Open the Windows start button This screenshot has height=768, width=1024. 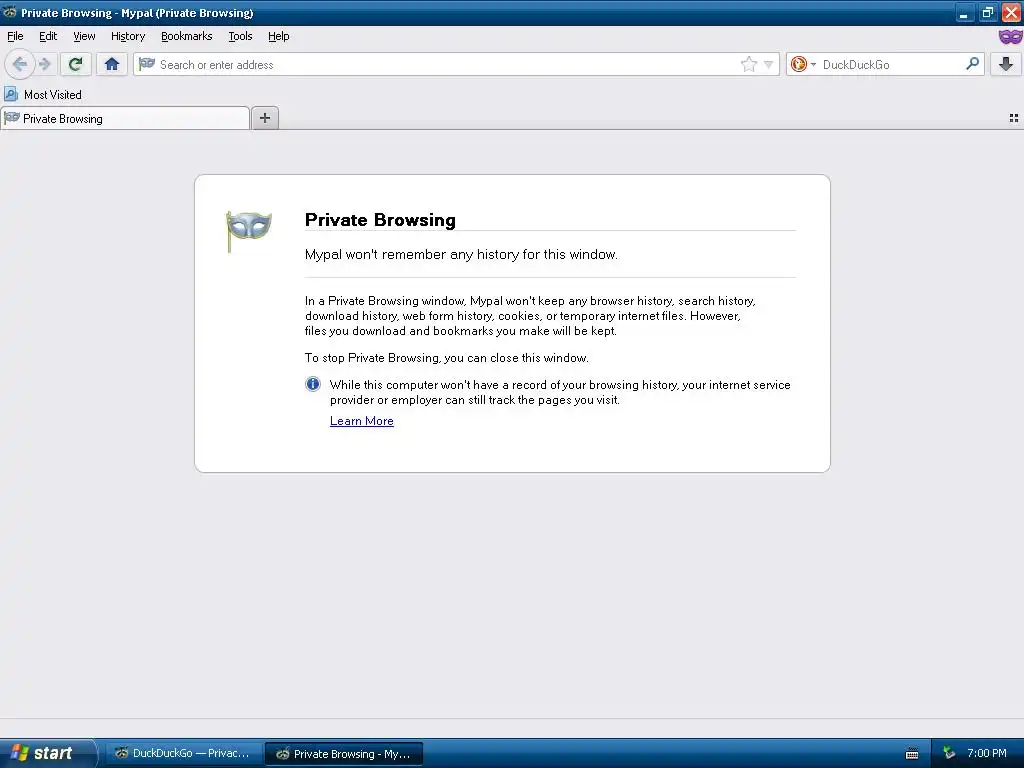click(47, 753)
